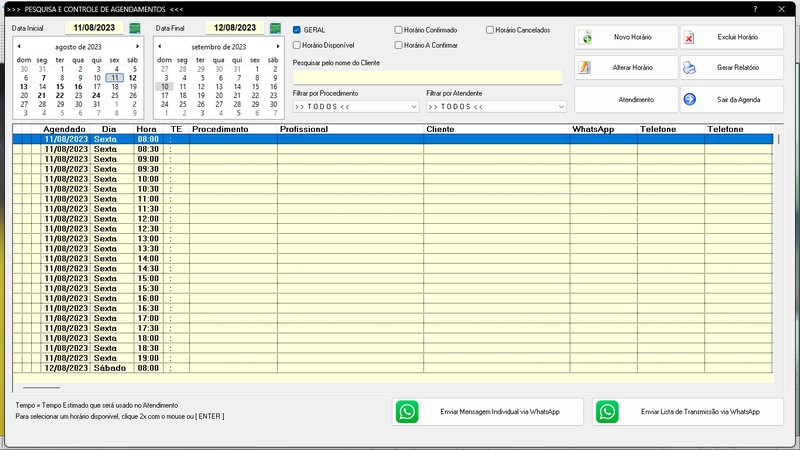Click the Profissional column header

[x=351, y=129]
